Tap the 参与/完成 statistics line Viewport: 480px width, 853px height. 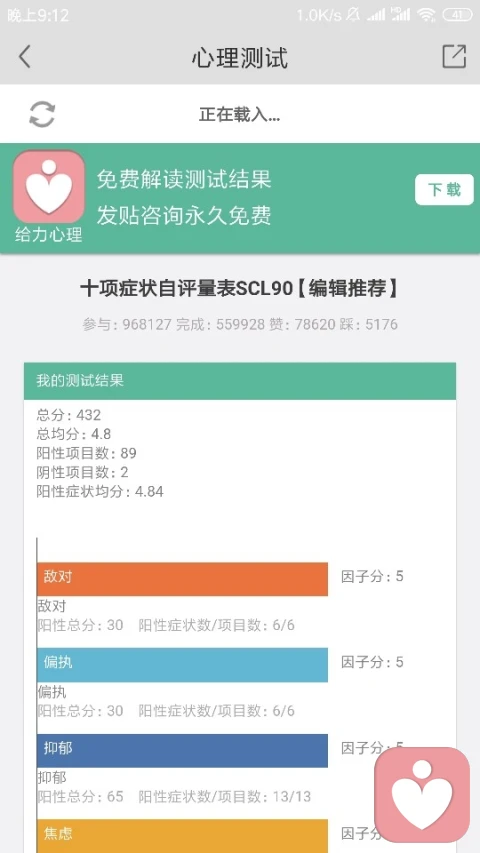tap(240, 325)
